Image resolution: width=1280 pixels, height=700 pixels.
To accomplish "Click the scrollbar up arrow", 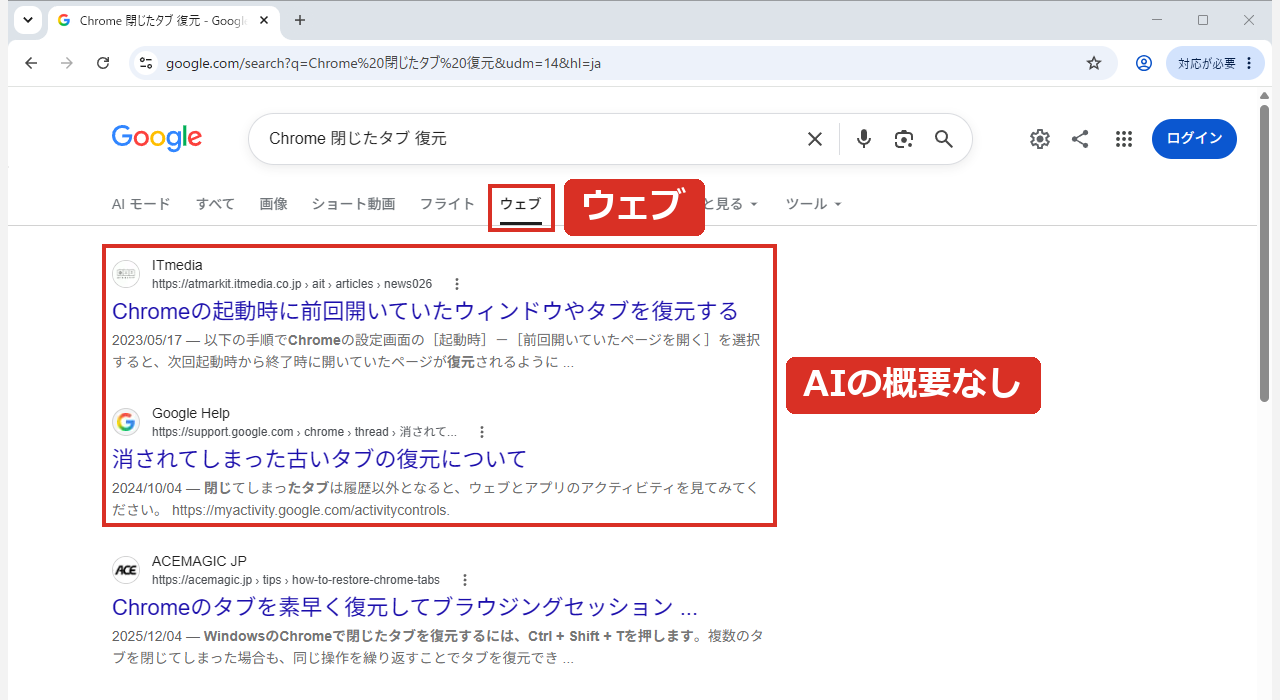I will 1265,95.
